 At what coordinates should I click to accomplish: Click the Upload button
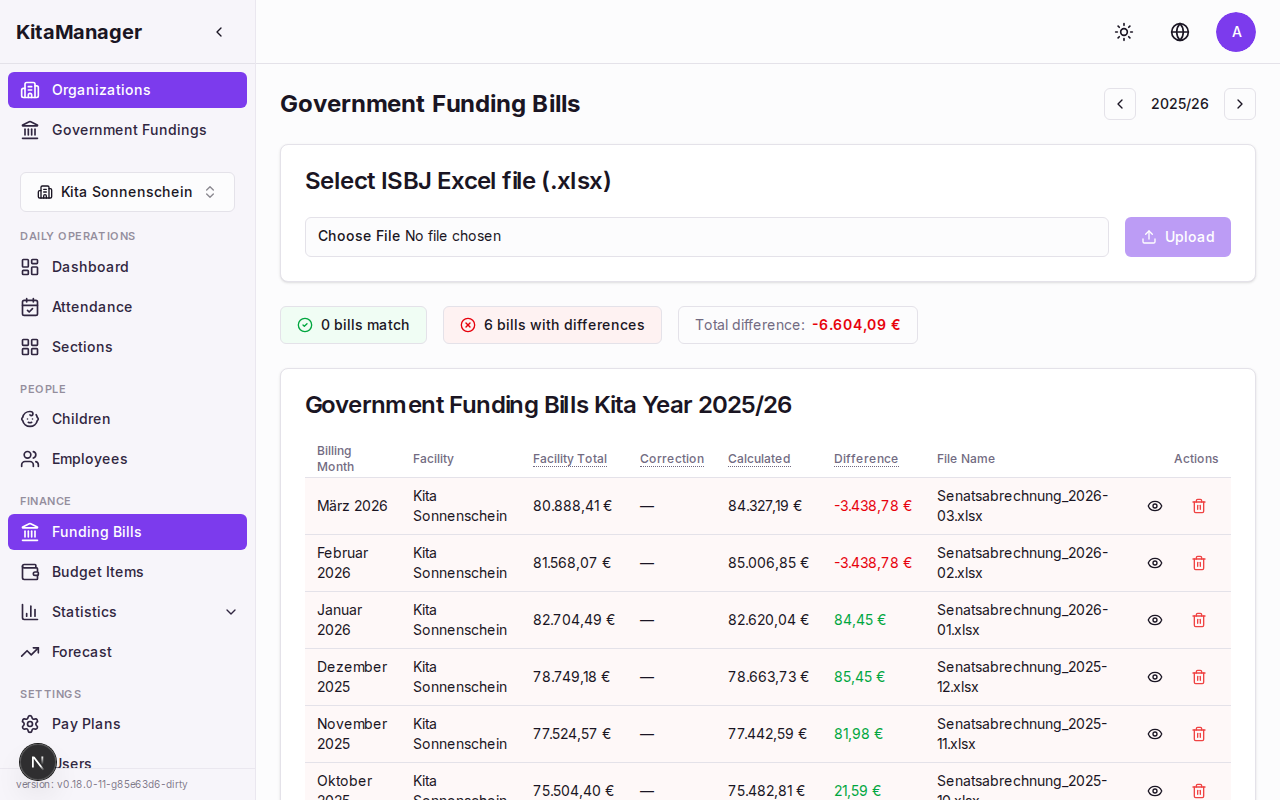tap(1178, 237)
